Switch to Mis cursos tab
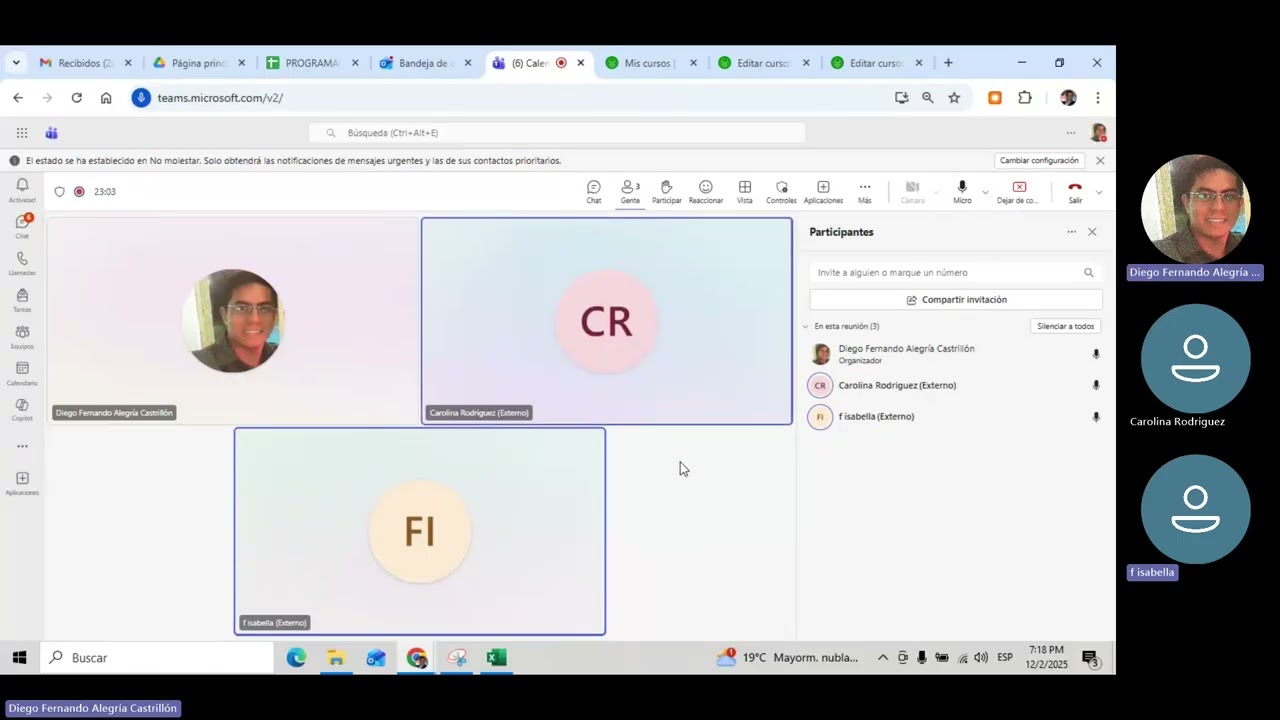1280x720 pixels. pos(651,63)
